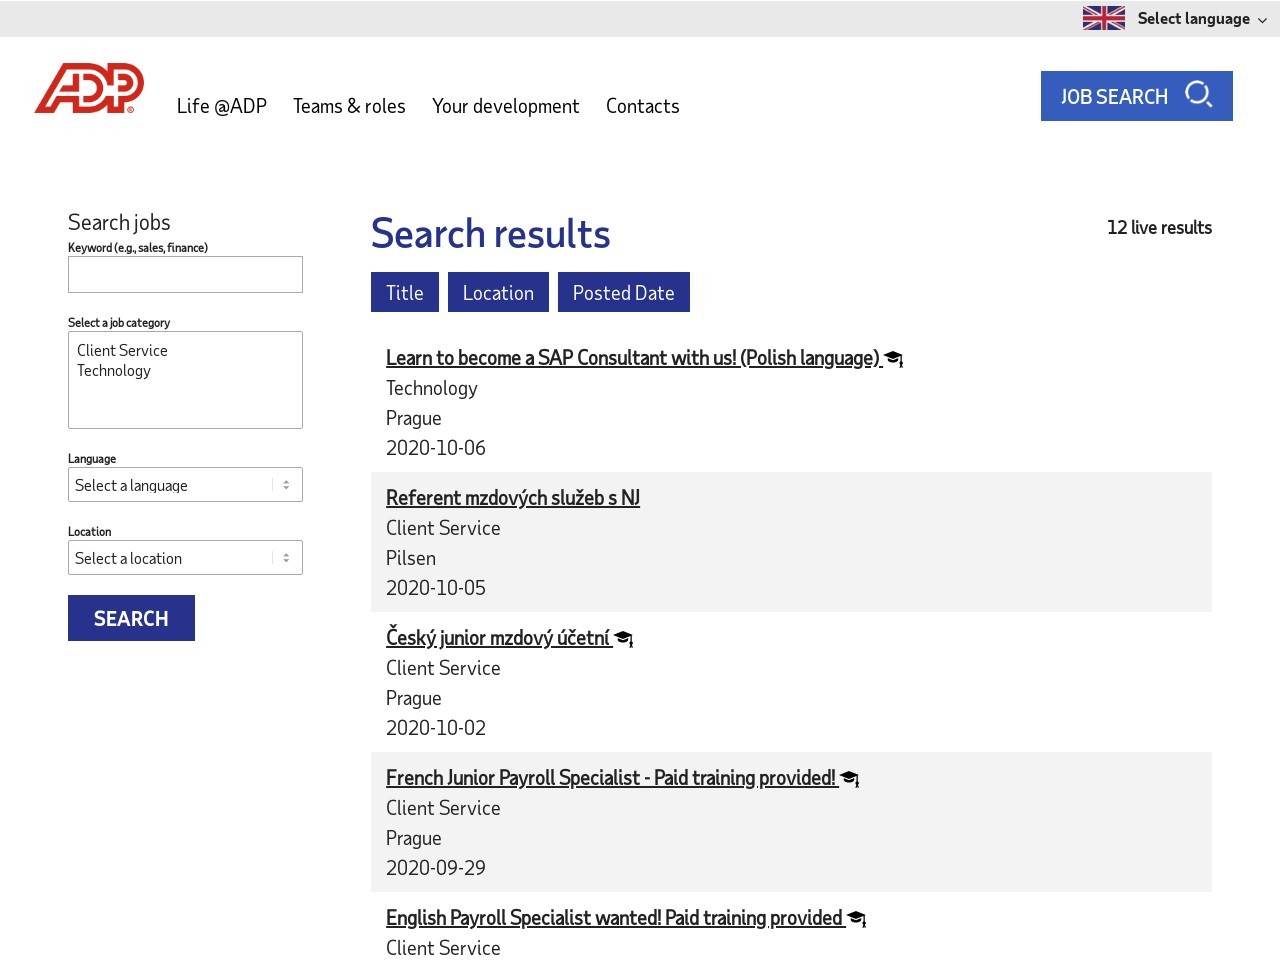The height and width of the screenshot is (960, 1280).
Task: Open the Contacts page
Action: click(642, 106)
